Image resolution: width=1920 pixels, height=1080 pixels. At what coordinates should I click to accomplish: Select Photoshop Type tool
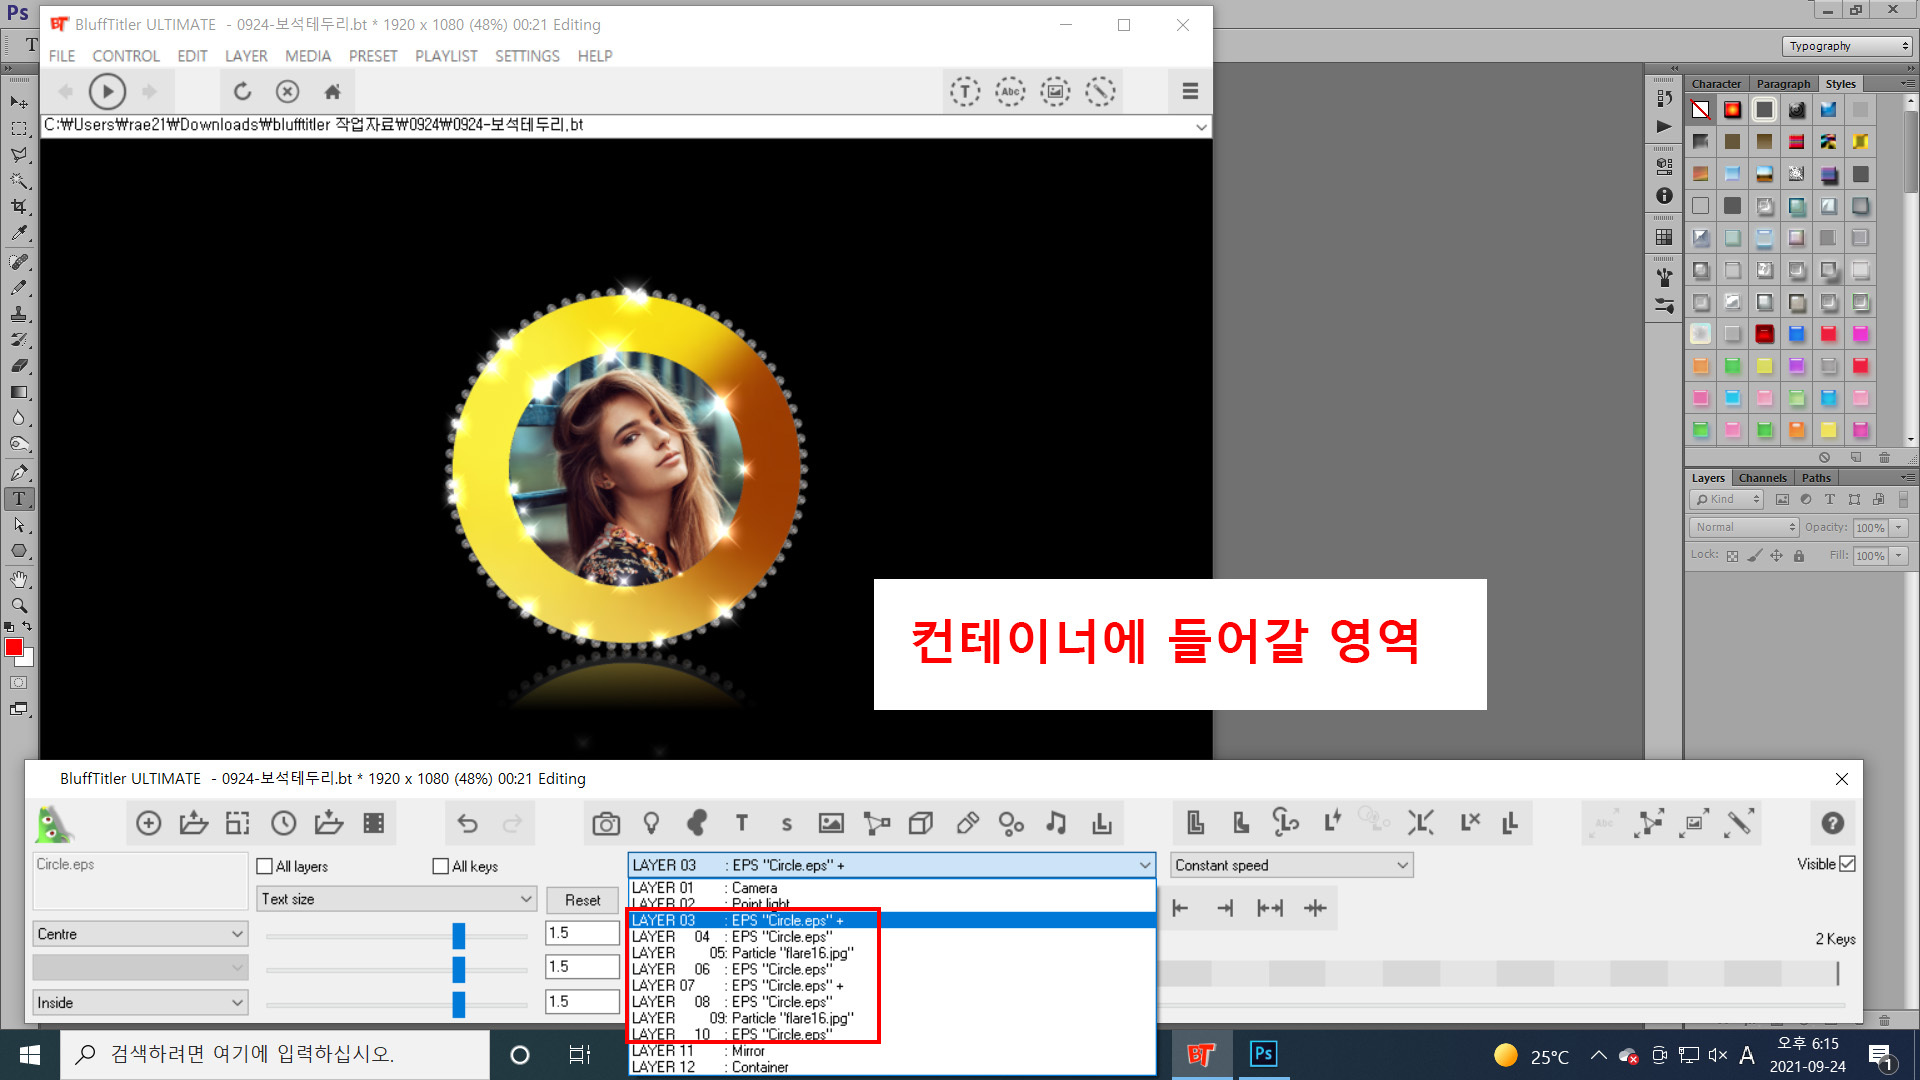[x=19, y=498]
